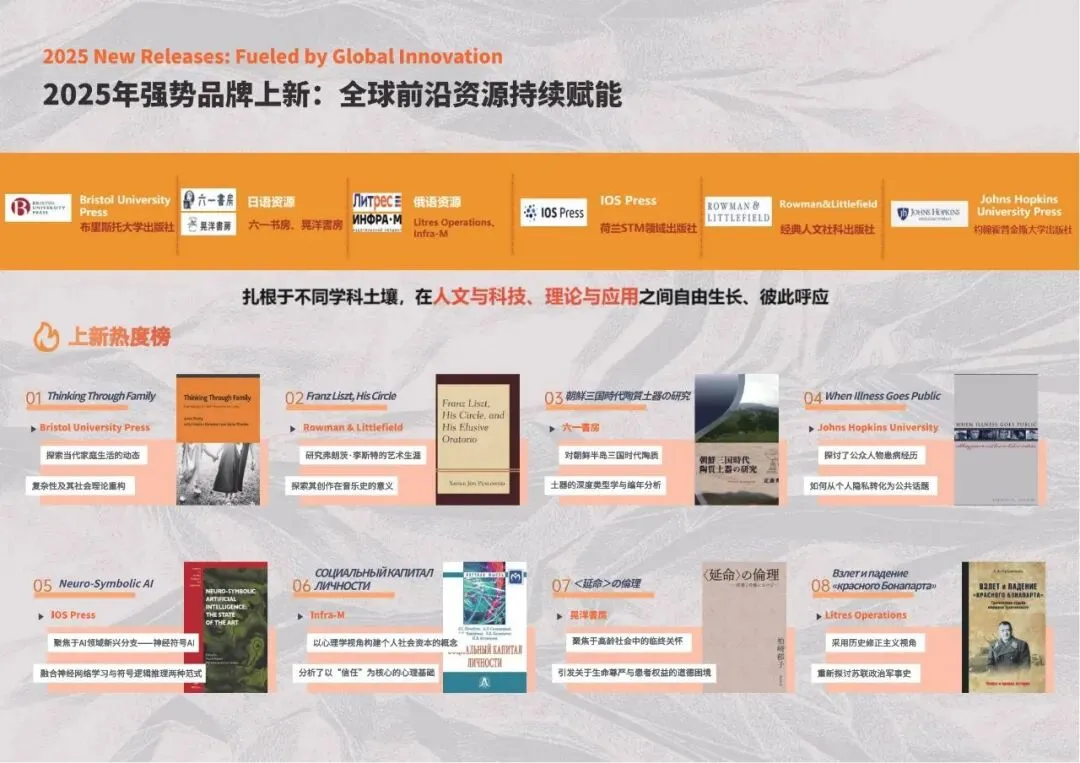Click the '上新热度榜' section heading
1080x763 pixels.
[x=119, y=337]
